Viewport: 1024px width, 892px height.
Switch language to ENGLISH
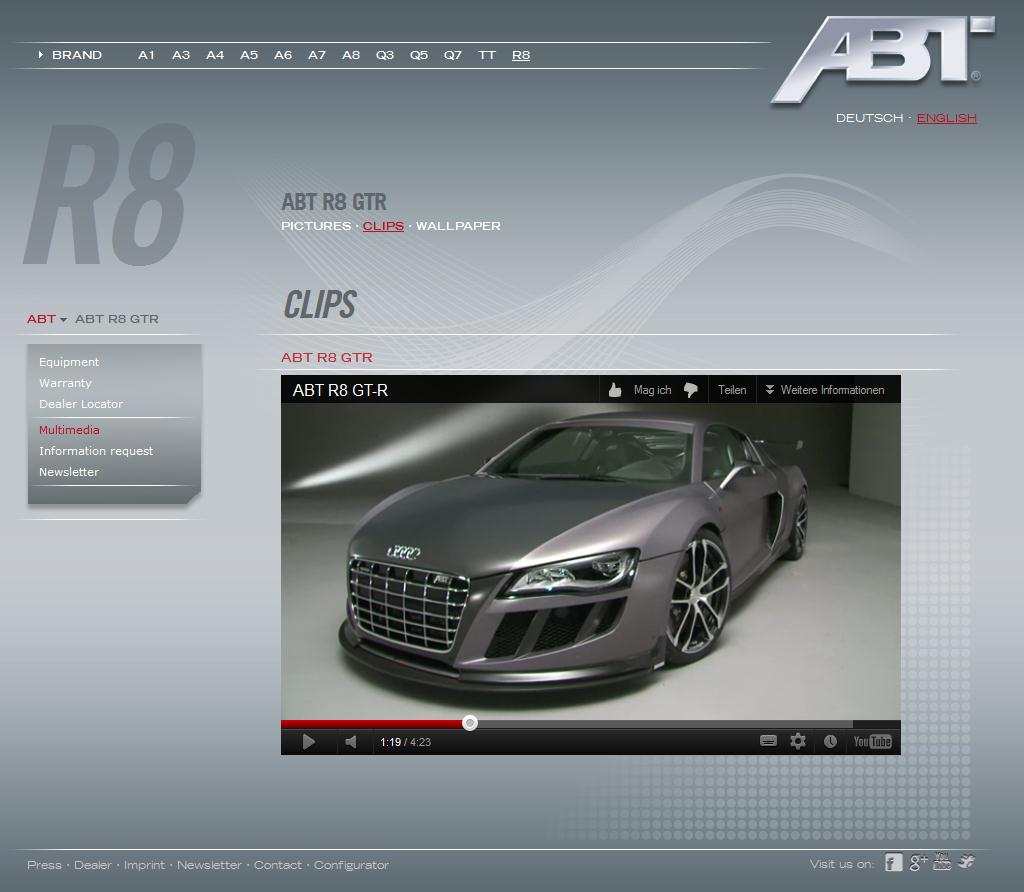click(x=946, y=118)
